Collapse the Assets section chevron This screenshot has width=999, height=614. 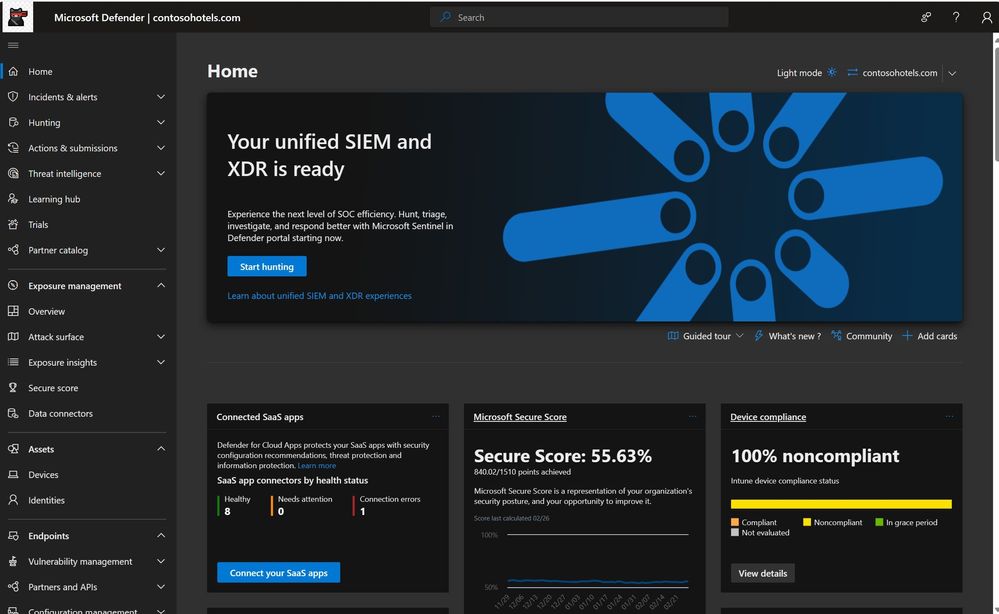pos(161,448)
